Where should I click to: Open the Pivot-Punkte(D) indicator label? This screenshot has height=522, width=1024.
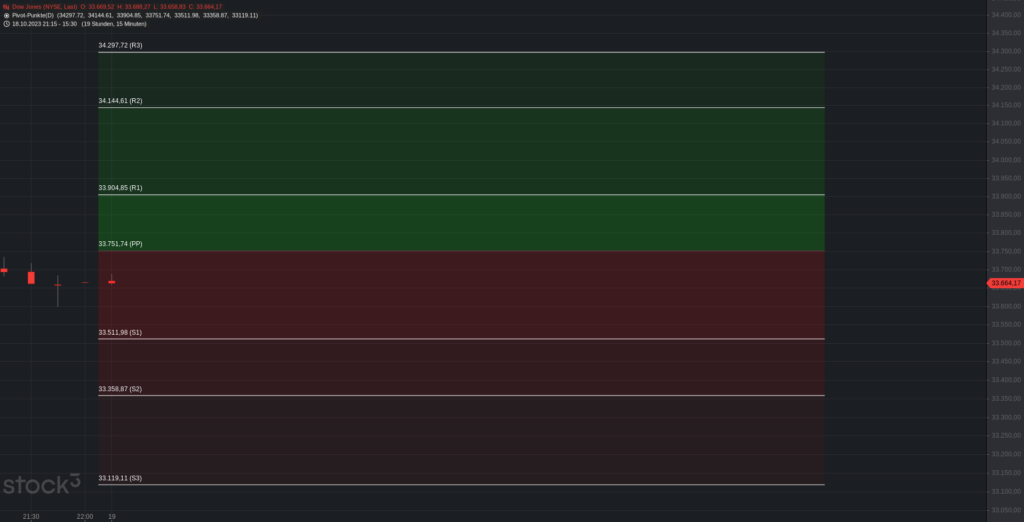pyautogui.click(x=33, y=15)
